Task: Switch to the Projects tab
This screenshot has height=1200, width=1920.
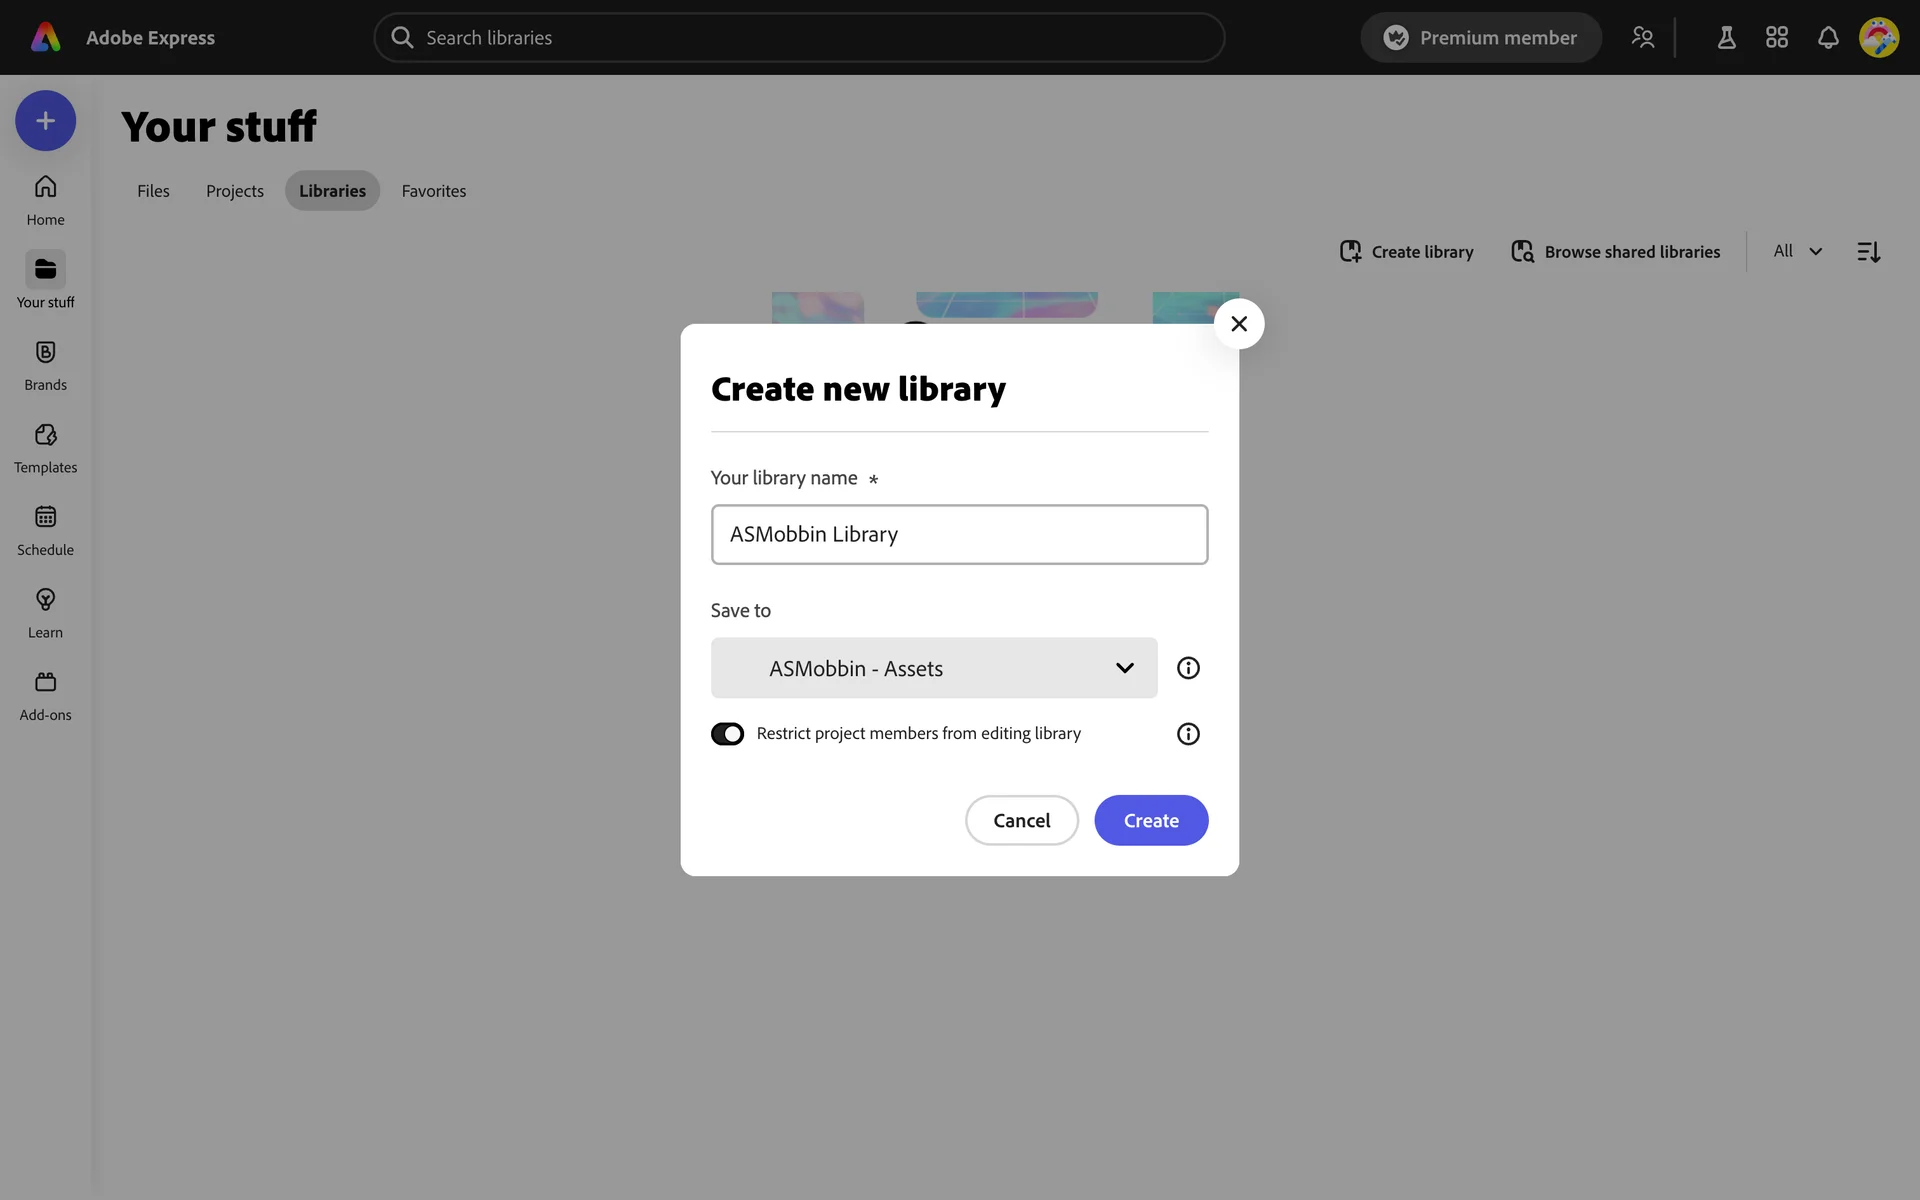Action: pos(235,191)
